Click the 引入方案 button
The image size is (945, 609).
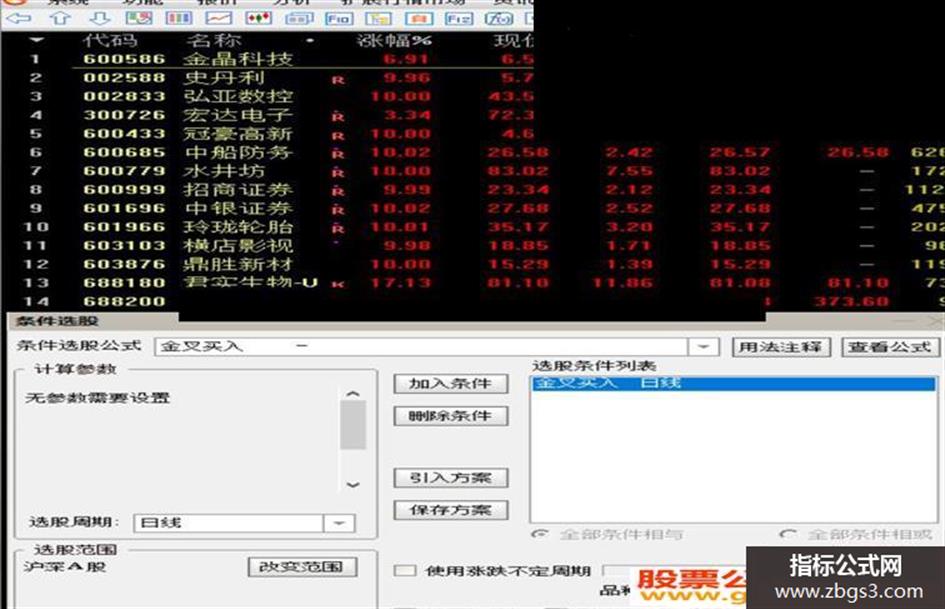(451, 478)
